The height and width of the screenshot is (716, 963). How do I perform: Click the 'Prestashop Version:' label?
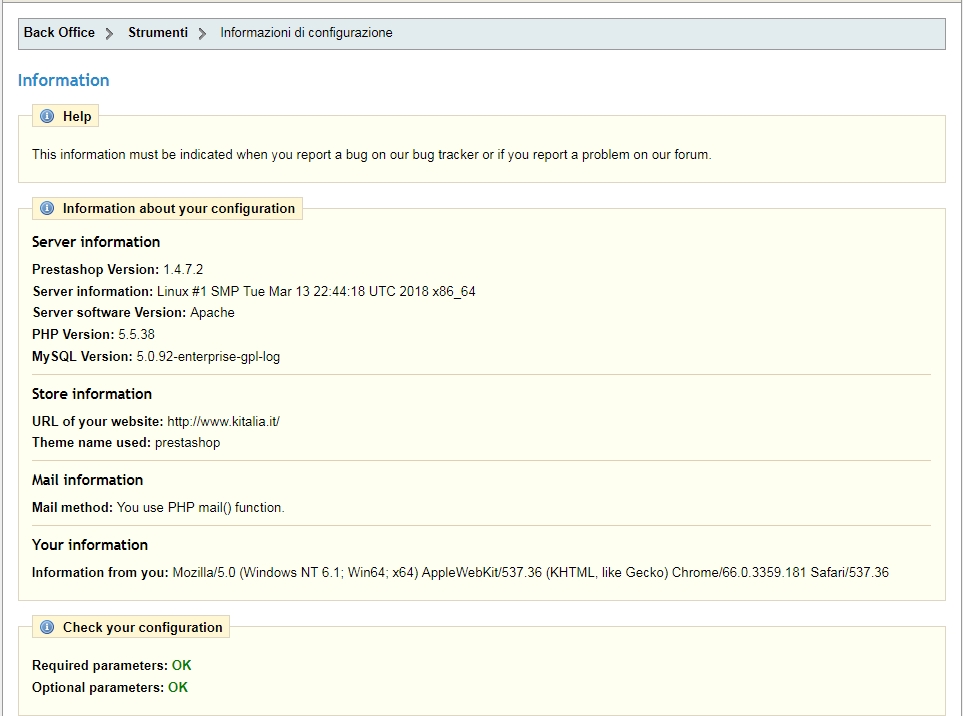click(x=96, y=270)
